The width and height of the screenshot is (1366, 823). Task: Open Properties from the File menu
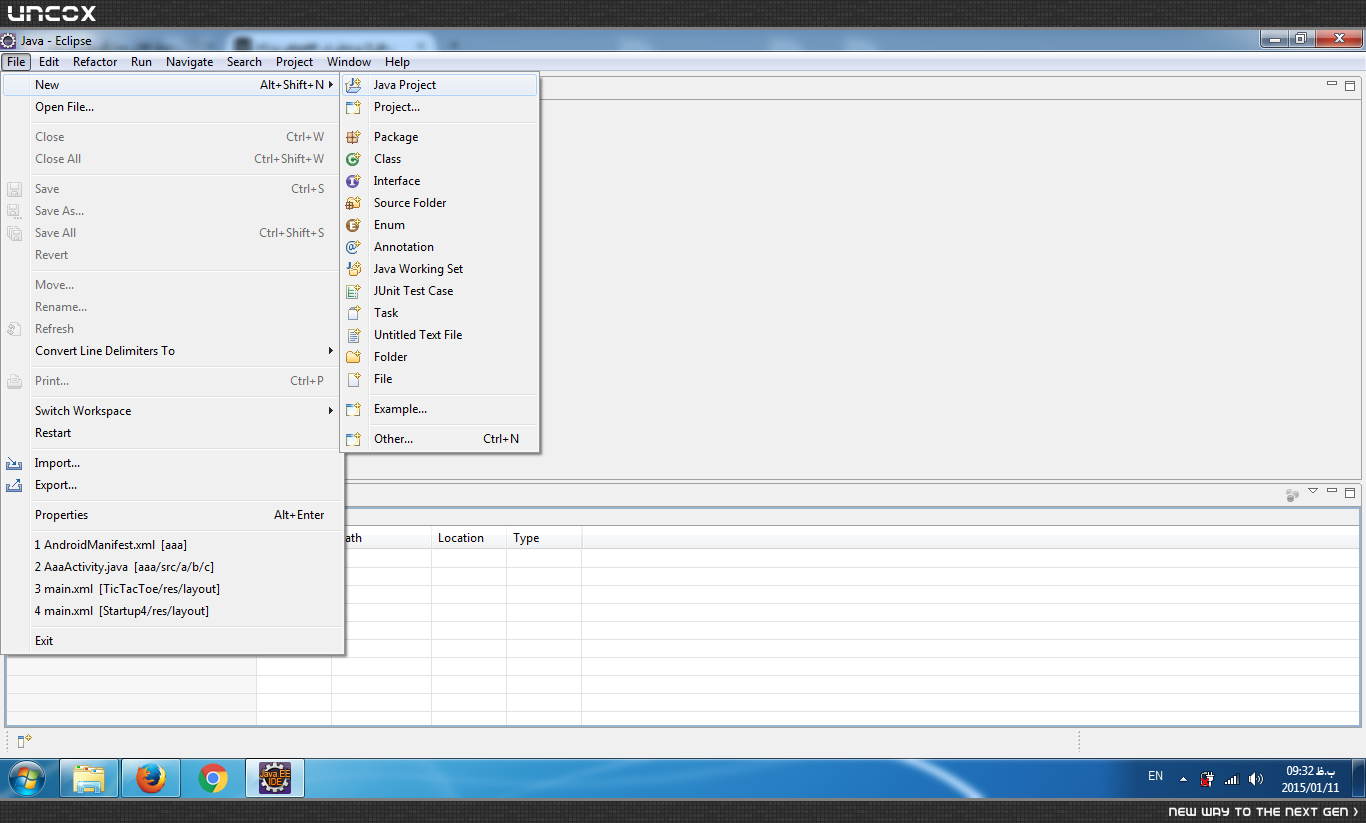pos(173,515)
